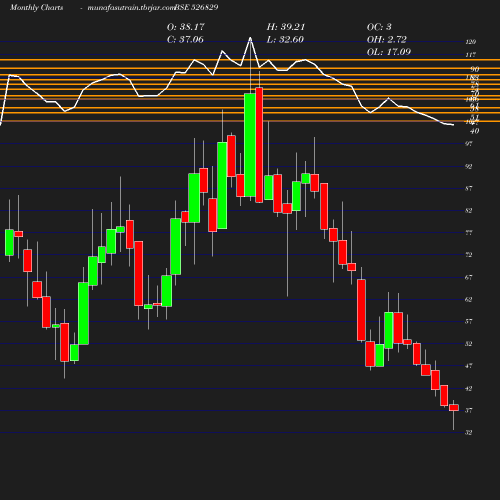Select the open value "O: 38.17"
Viewport: 500px width, 500px height.
186,27
